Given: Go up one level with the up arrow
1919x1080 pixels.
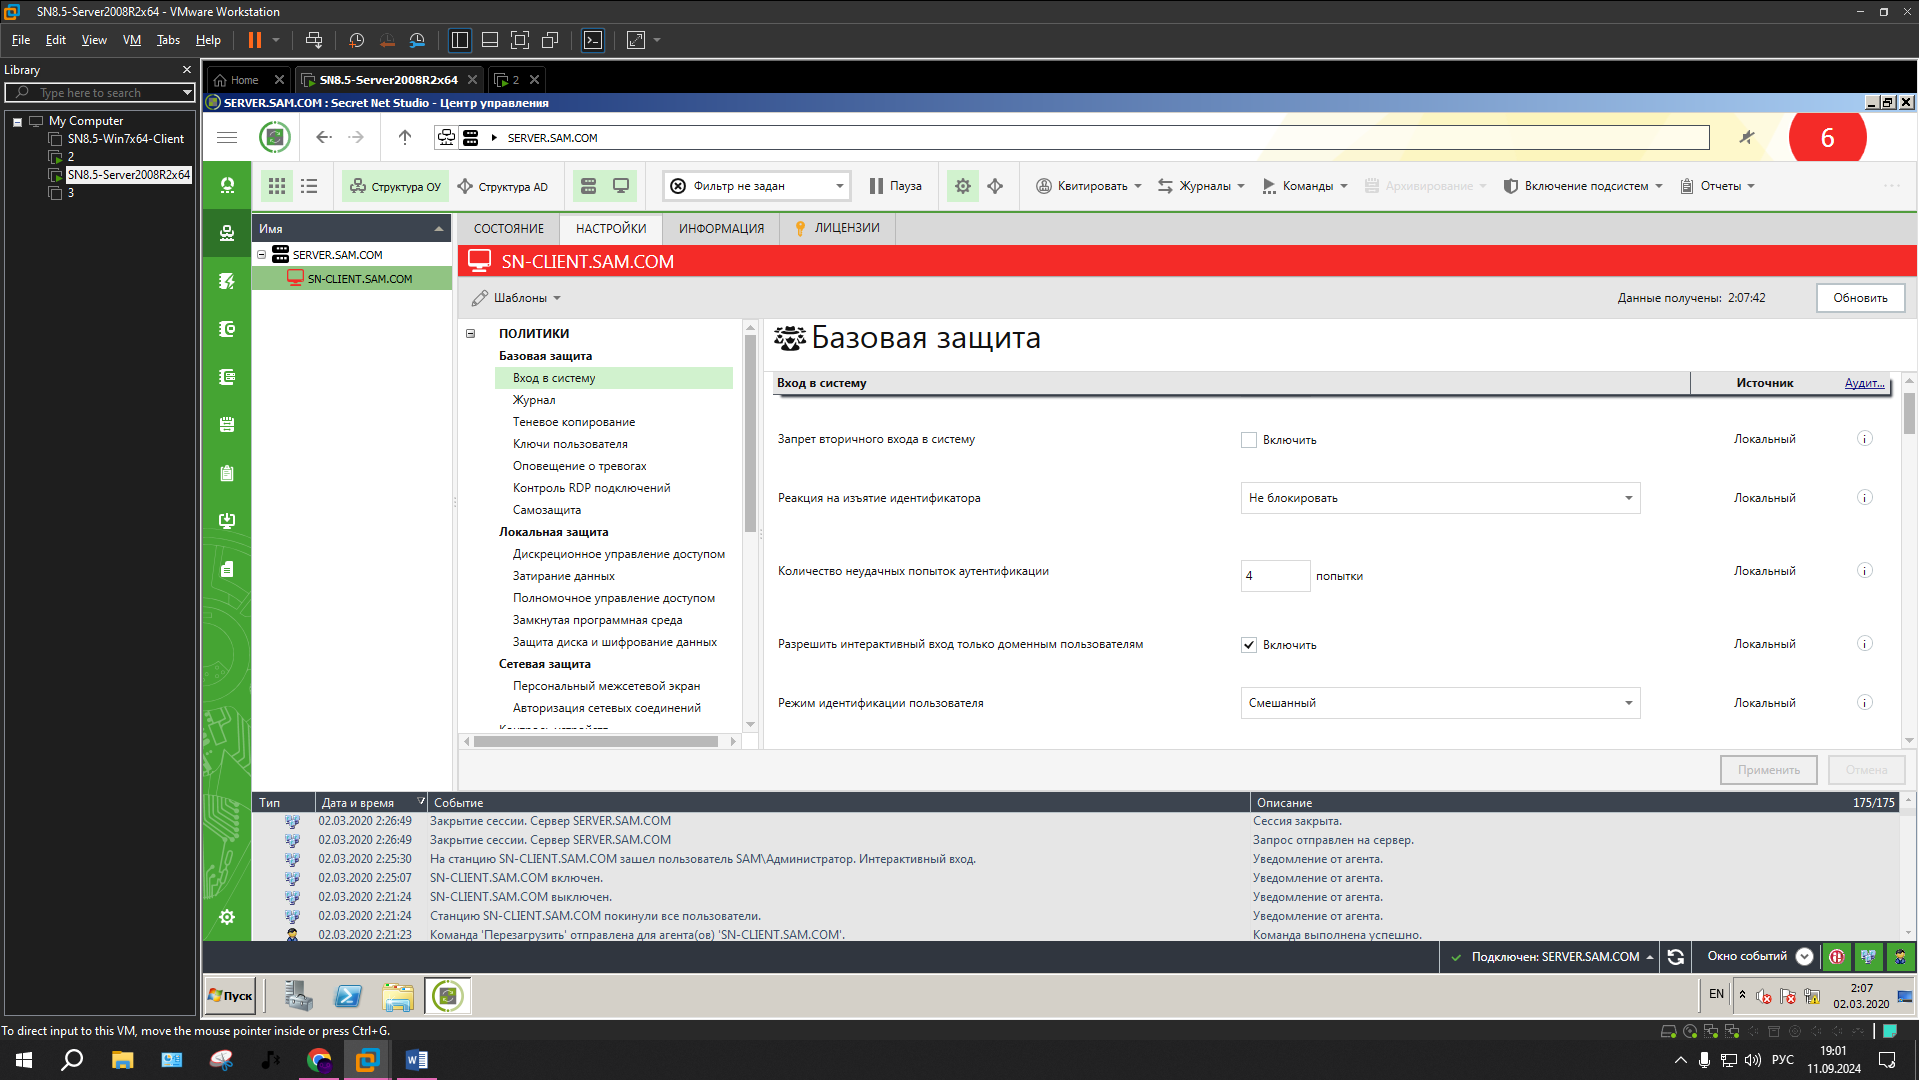Looking at the screenshot, I should pos(405,138).
